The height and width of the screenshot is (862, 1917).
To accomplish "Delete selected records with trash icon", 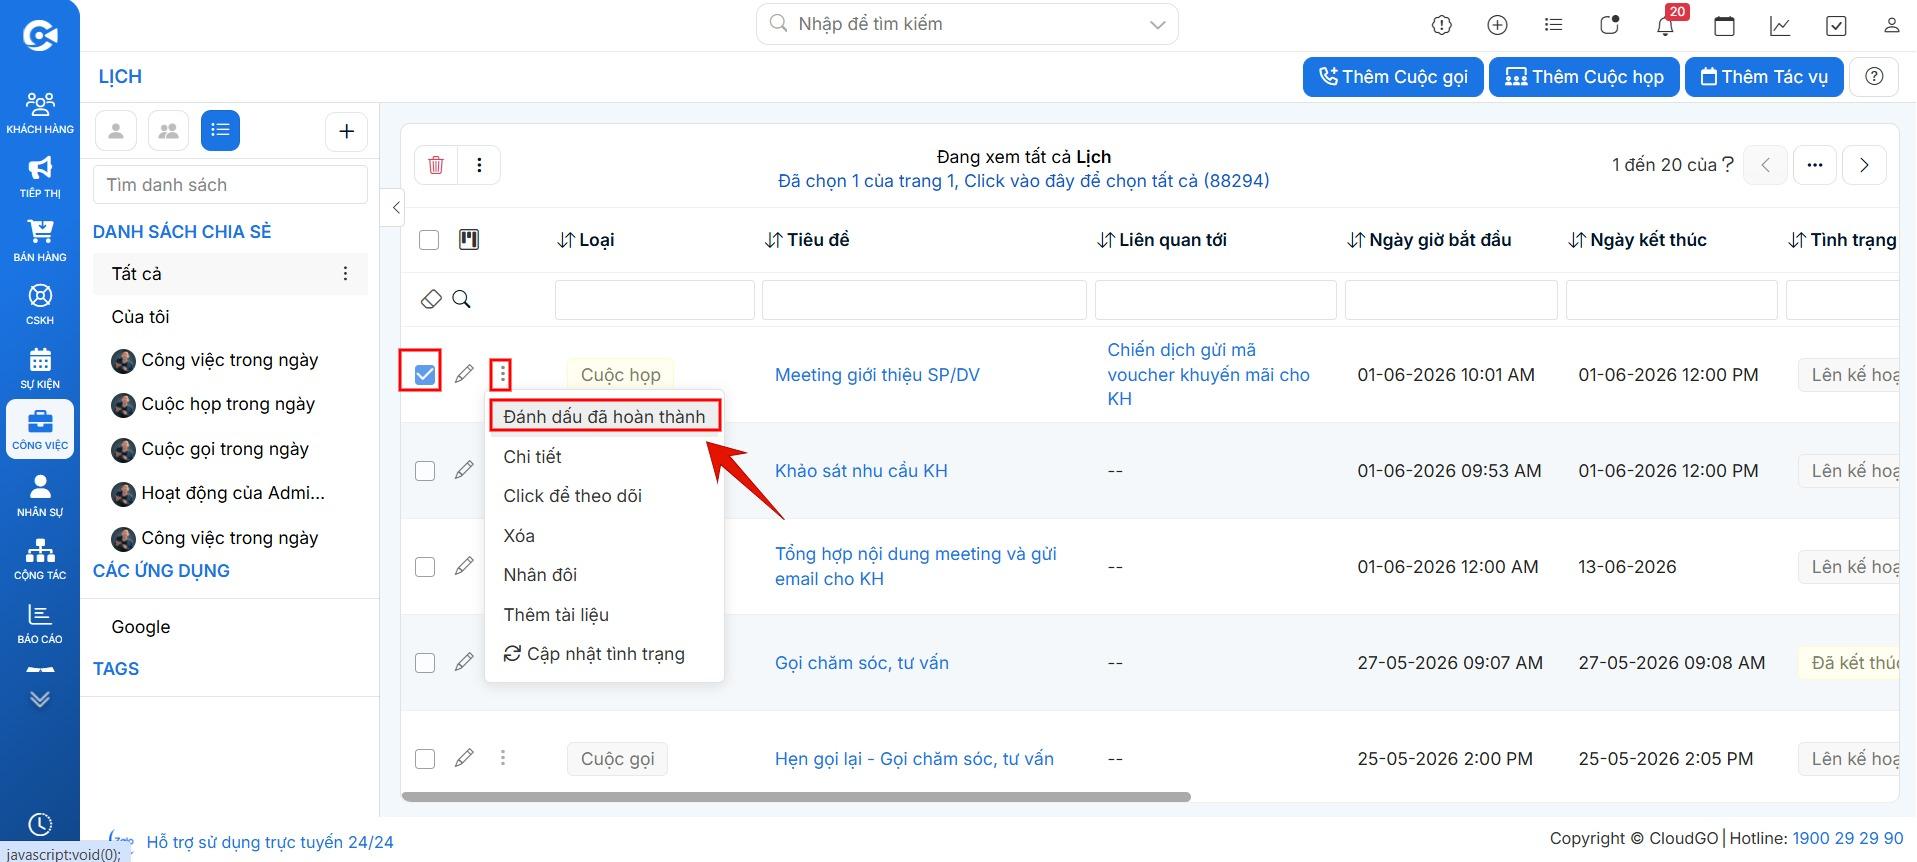I will (x=436, y=165).
